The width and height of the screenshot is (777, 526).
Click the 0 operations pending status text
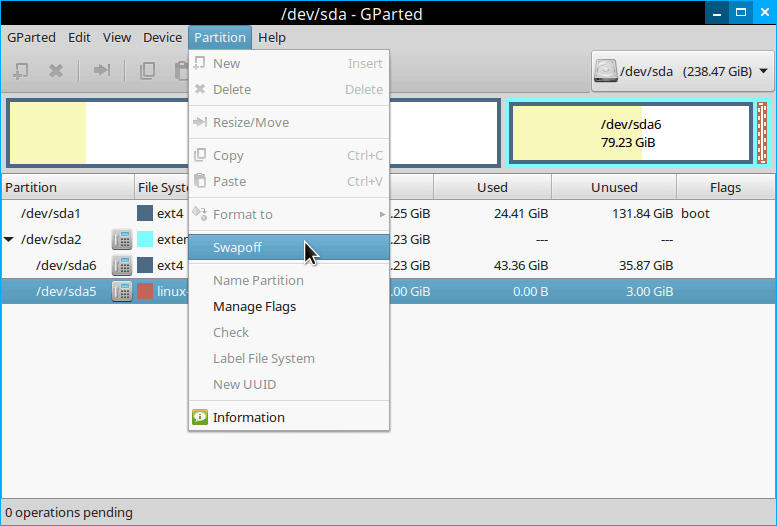(x=69, y=512)
